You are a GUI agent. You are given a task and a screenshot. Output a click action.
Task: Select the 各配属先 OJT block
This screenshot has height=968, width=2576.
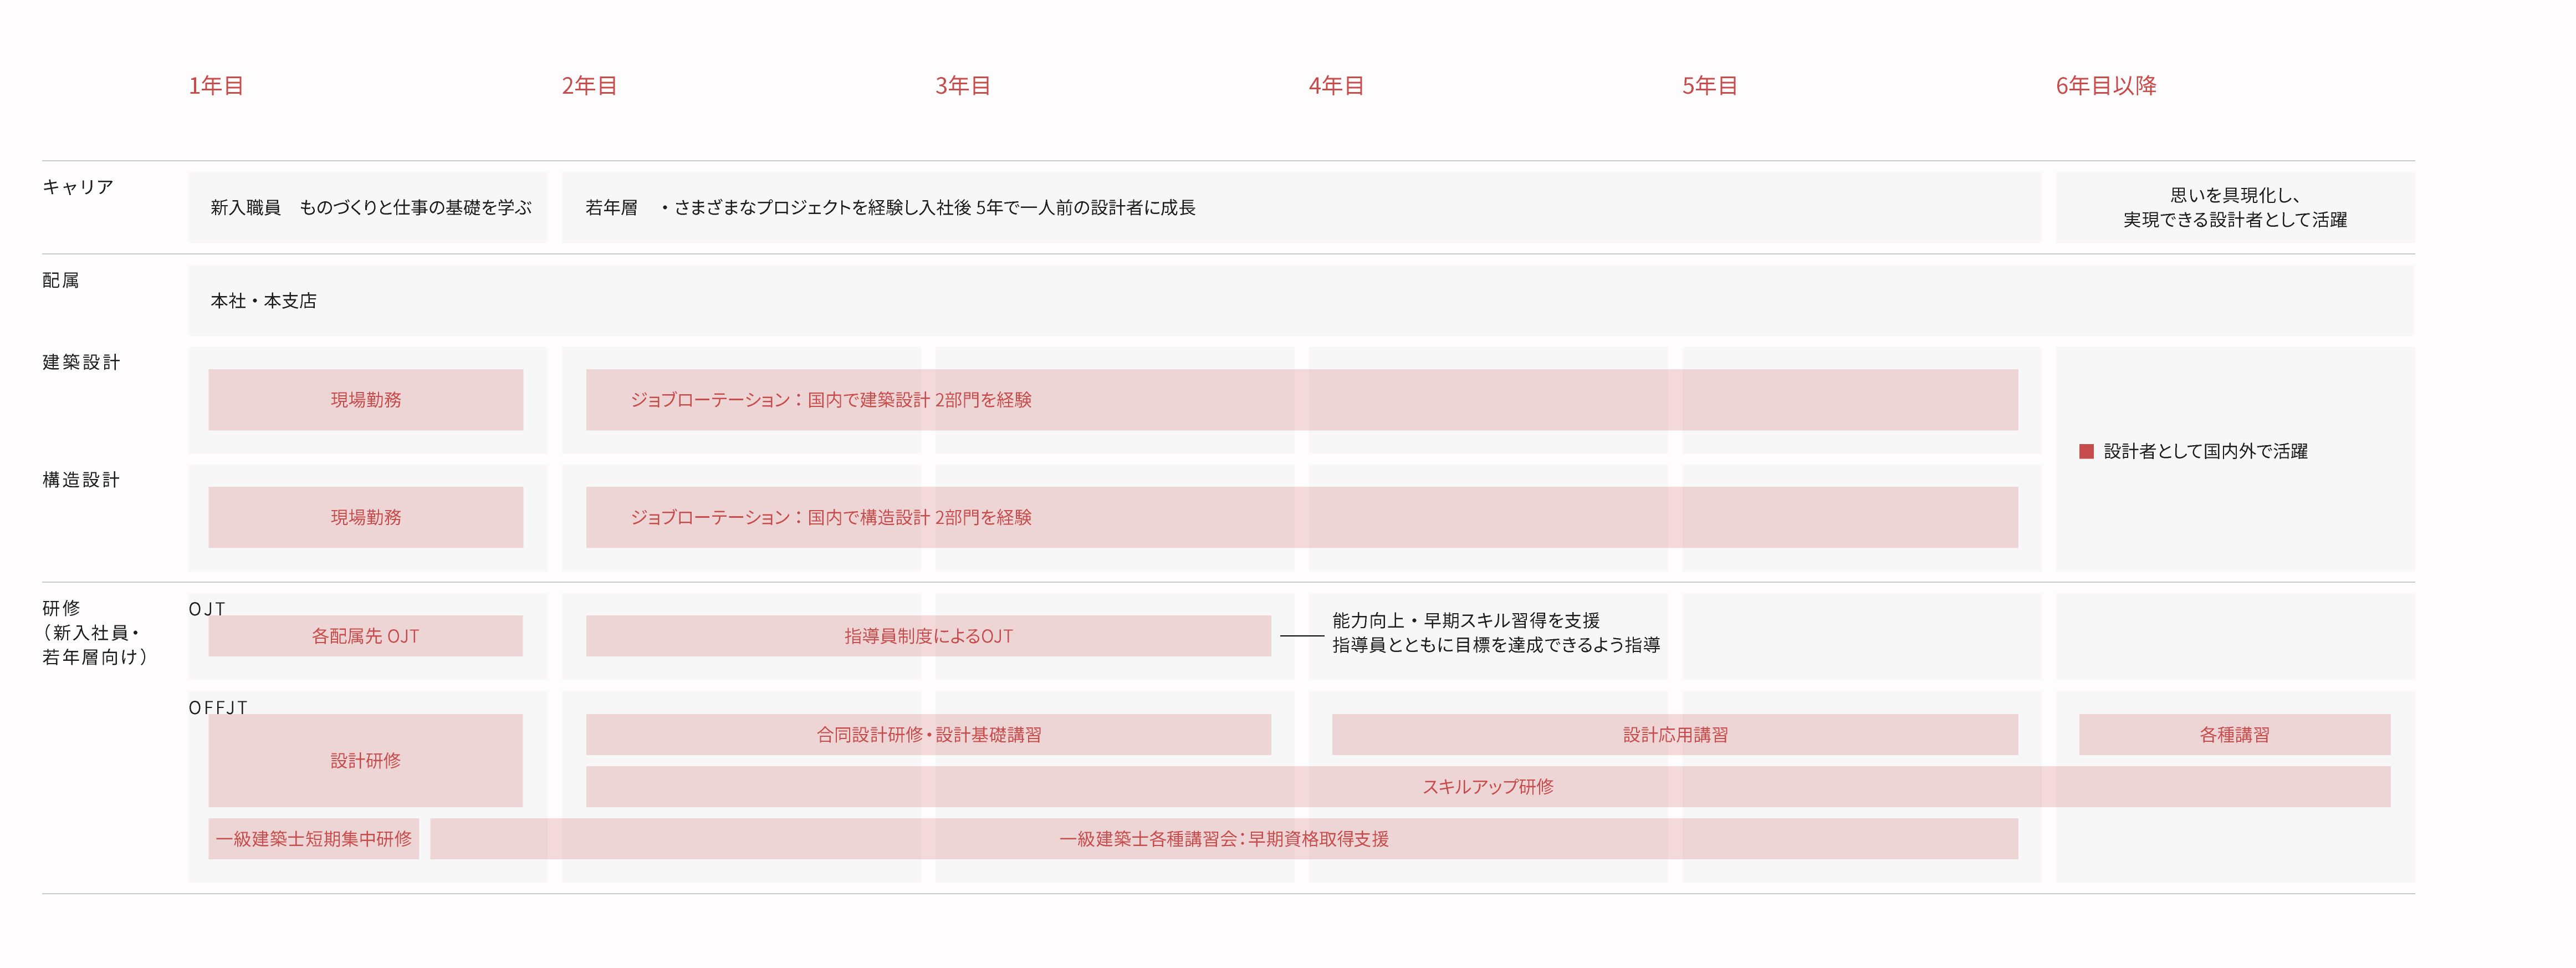coord(365,636)
